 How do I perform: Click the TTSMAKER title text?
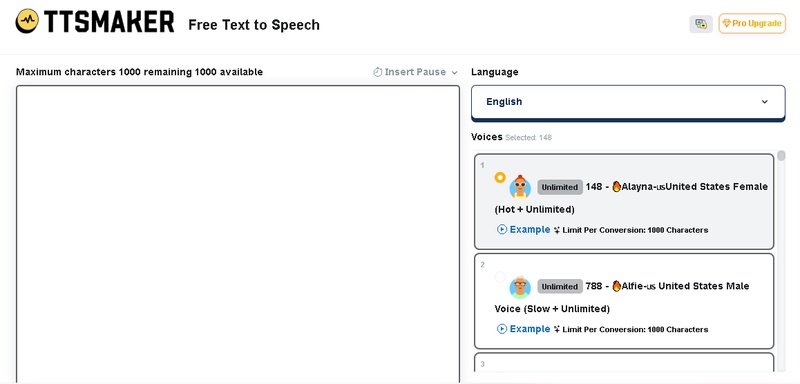click(109, 22)
